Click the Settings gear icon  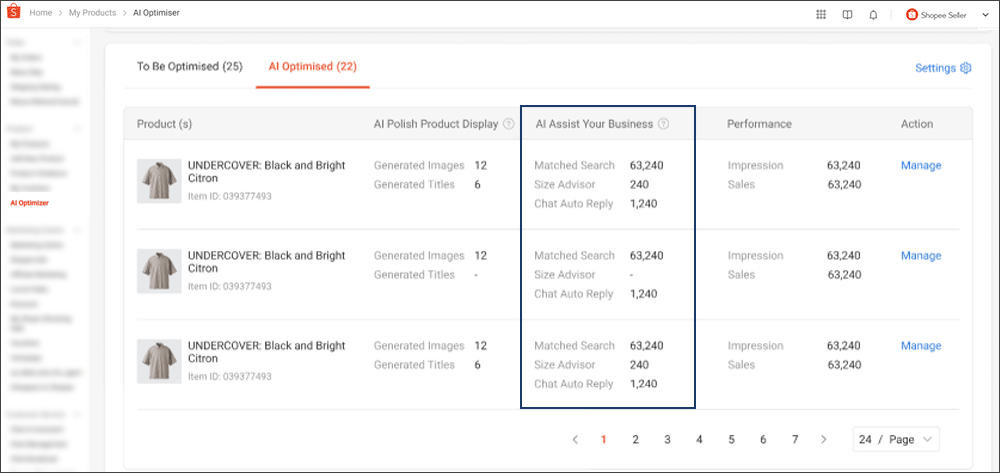tap(966, 68)
